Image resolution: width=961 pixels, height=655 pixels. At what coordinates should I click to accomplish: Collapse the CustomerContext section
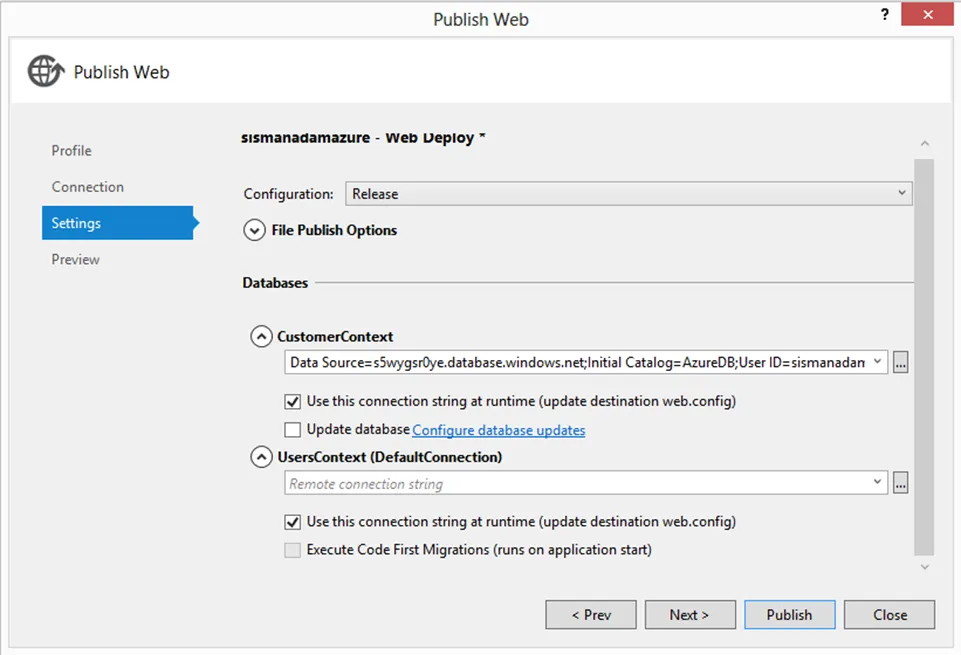[261, 336]
